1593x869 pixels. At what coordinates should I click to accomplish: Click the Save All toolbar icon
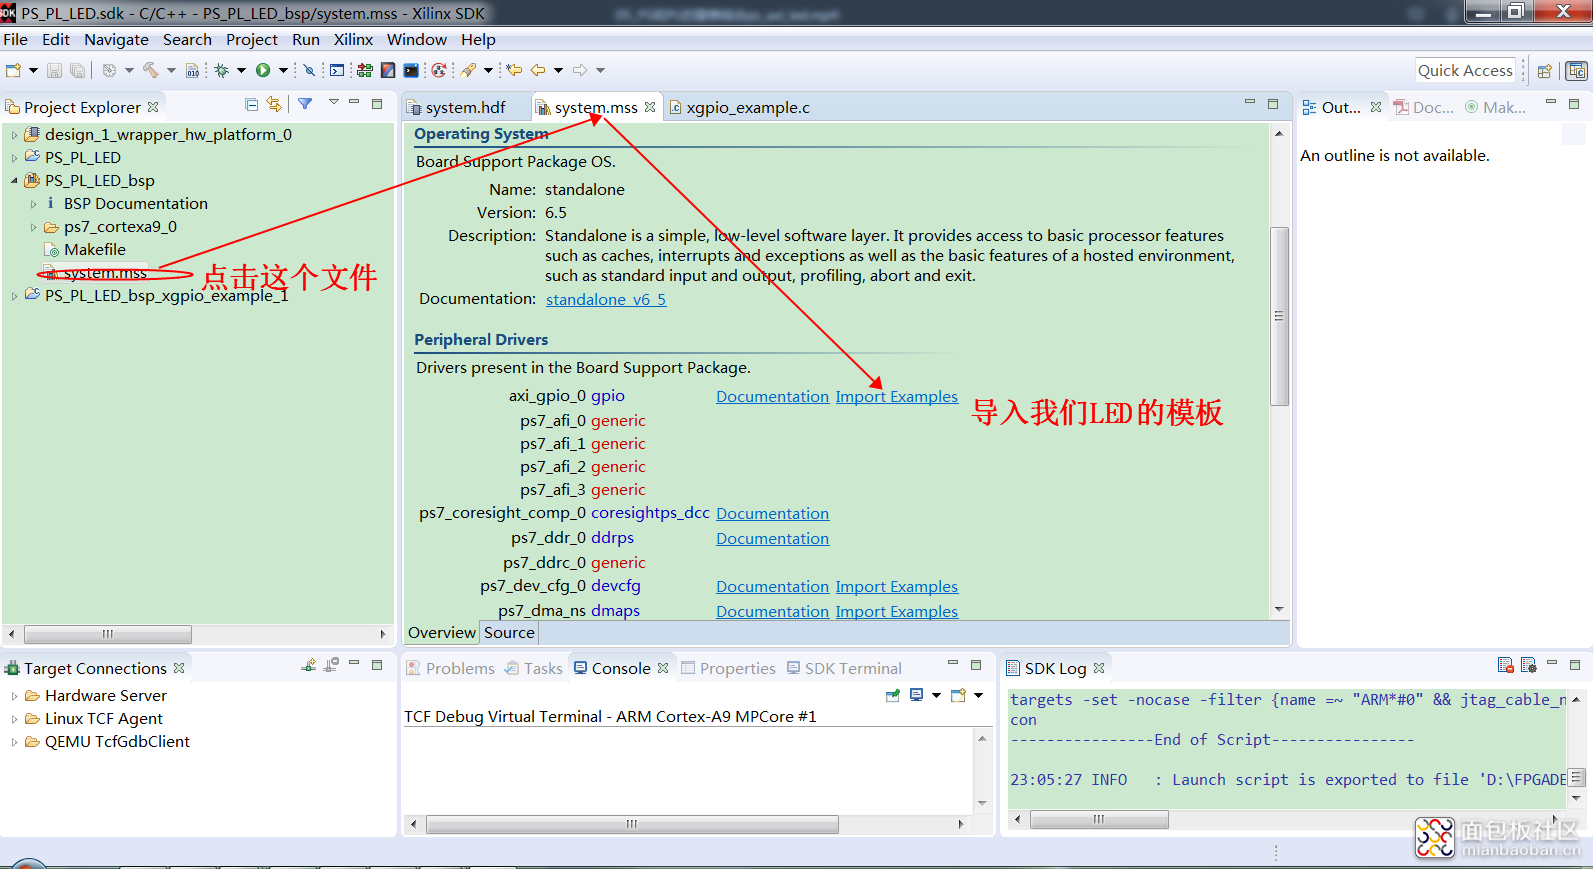[77, 70]
